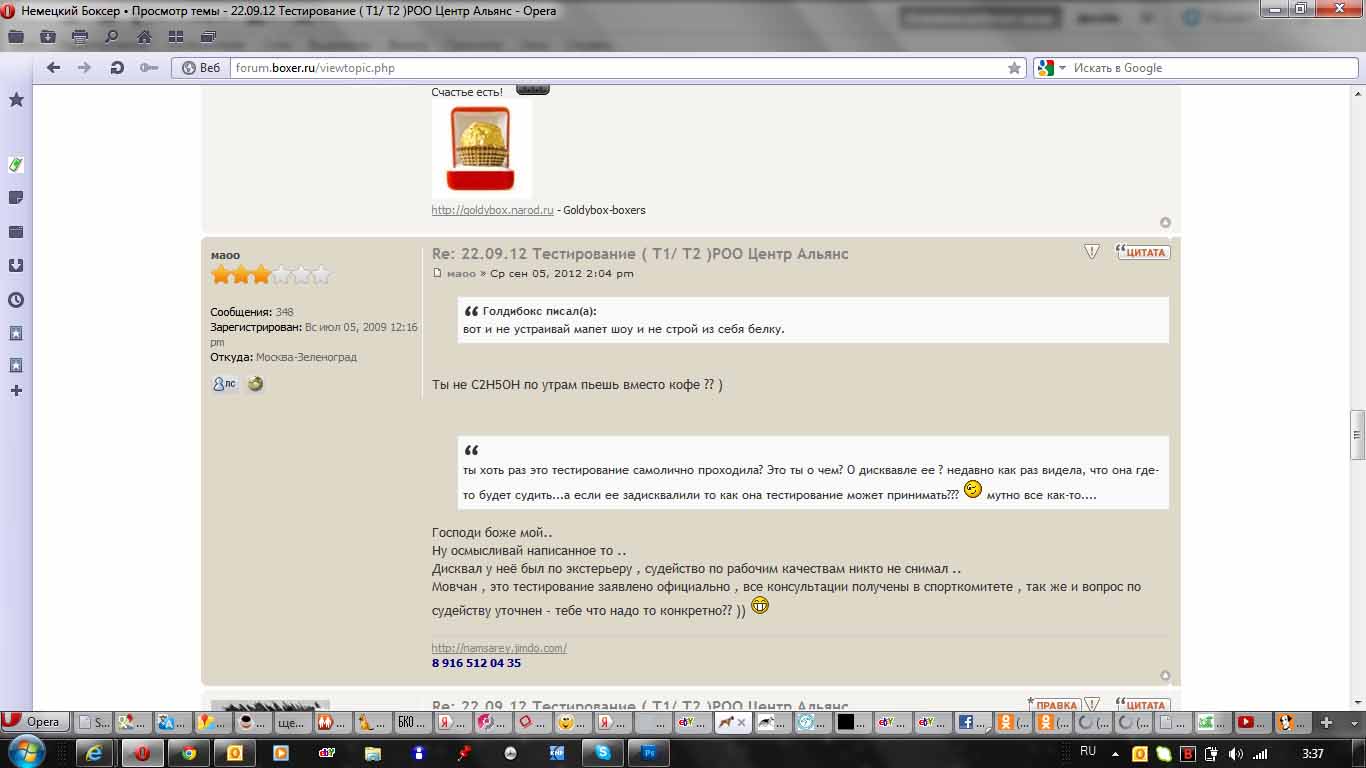This screenshot has width=1366, height=768.
Task: Switch to the YouTube tab
Action: coord(1245,722)
